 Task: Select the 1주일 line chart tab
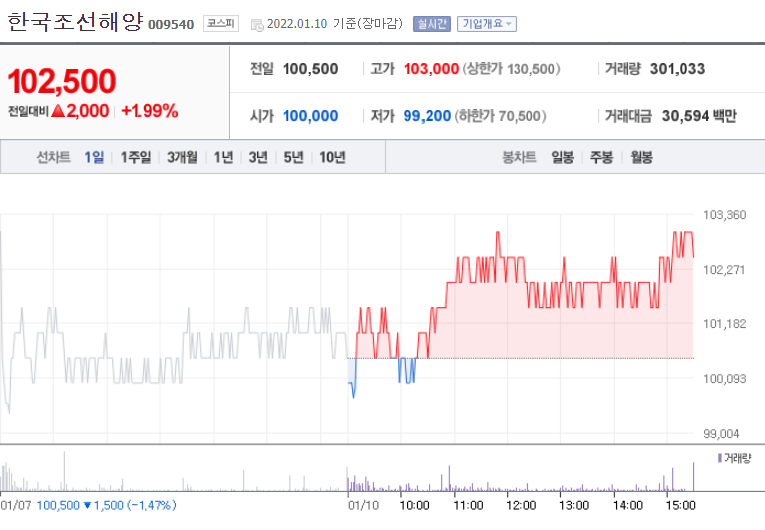click(x=136, y=157)
